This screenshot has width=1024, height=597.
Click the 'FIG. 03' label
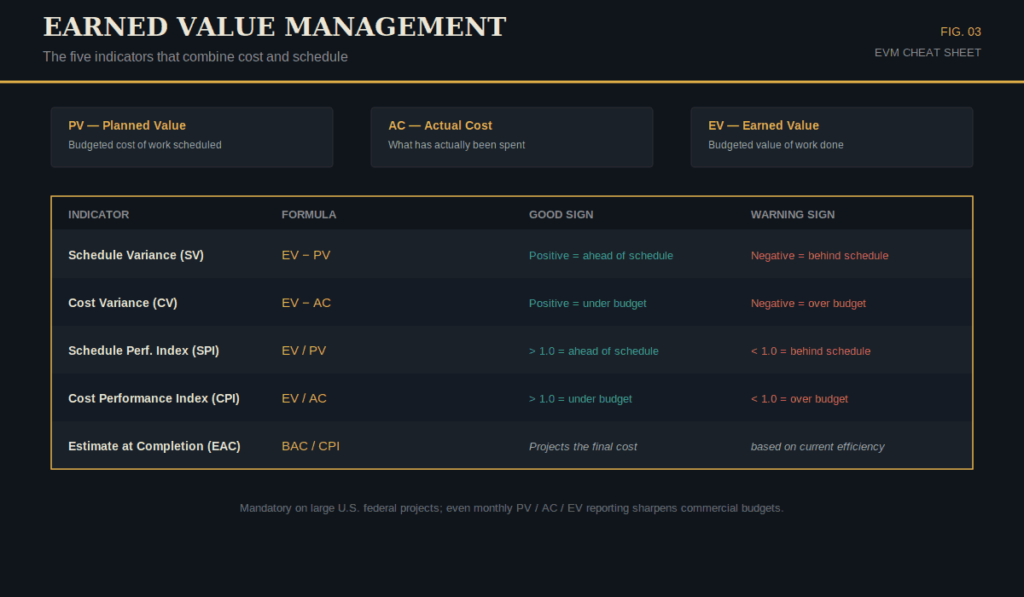(x=960, y=31)
